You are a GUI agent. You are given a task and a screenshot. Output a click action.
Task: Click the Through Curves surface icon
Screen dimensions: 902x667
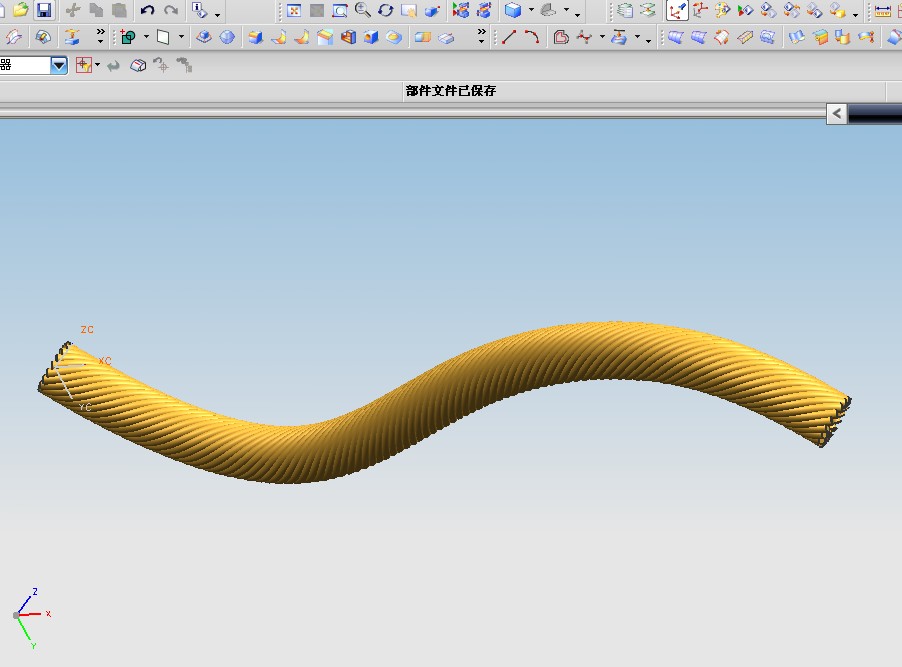click(x=698, y=37)
